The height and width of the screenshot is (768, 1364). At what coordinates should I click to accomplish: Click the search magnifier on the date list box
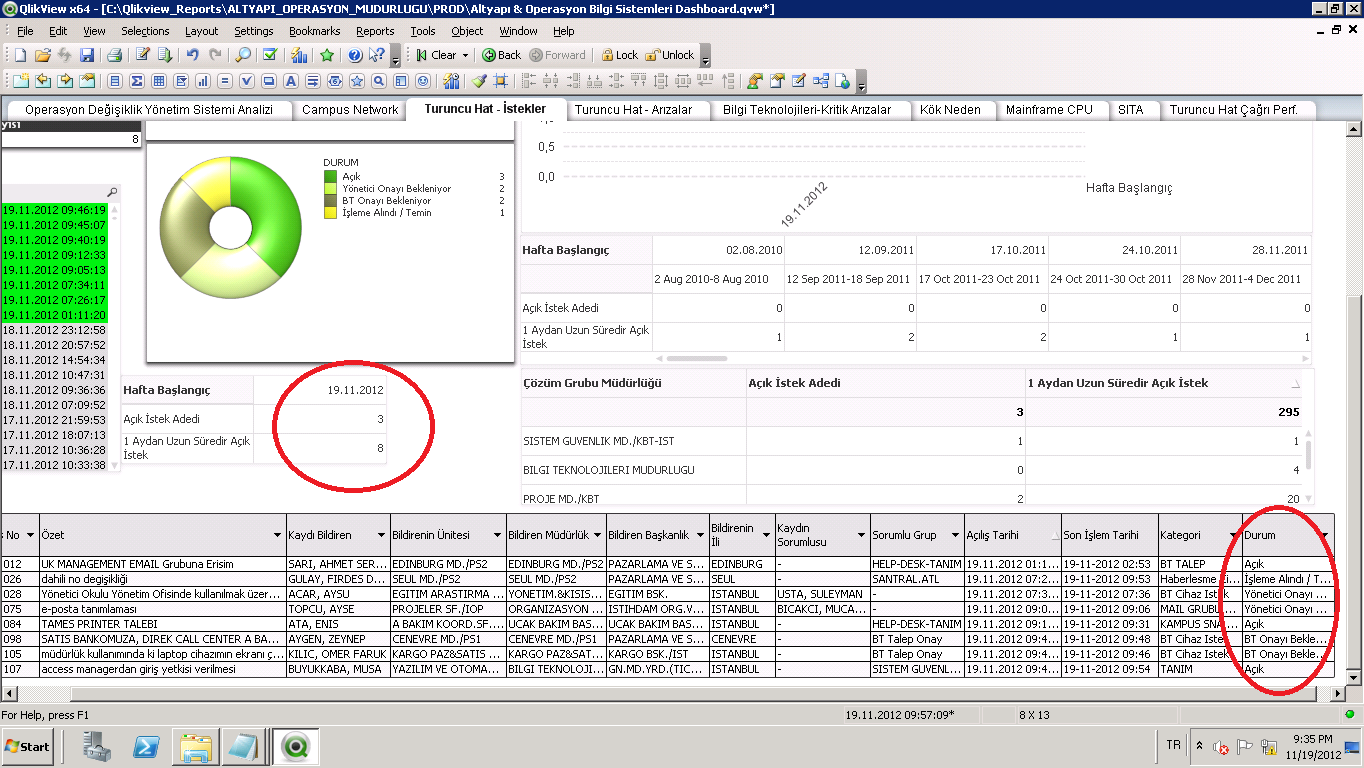click(112, 192)
